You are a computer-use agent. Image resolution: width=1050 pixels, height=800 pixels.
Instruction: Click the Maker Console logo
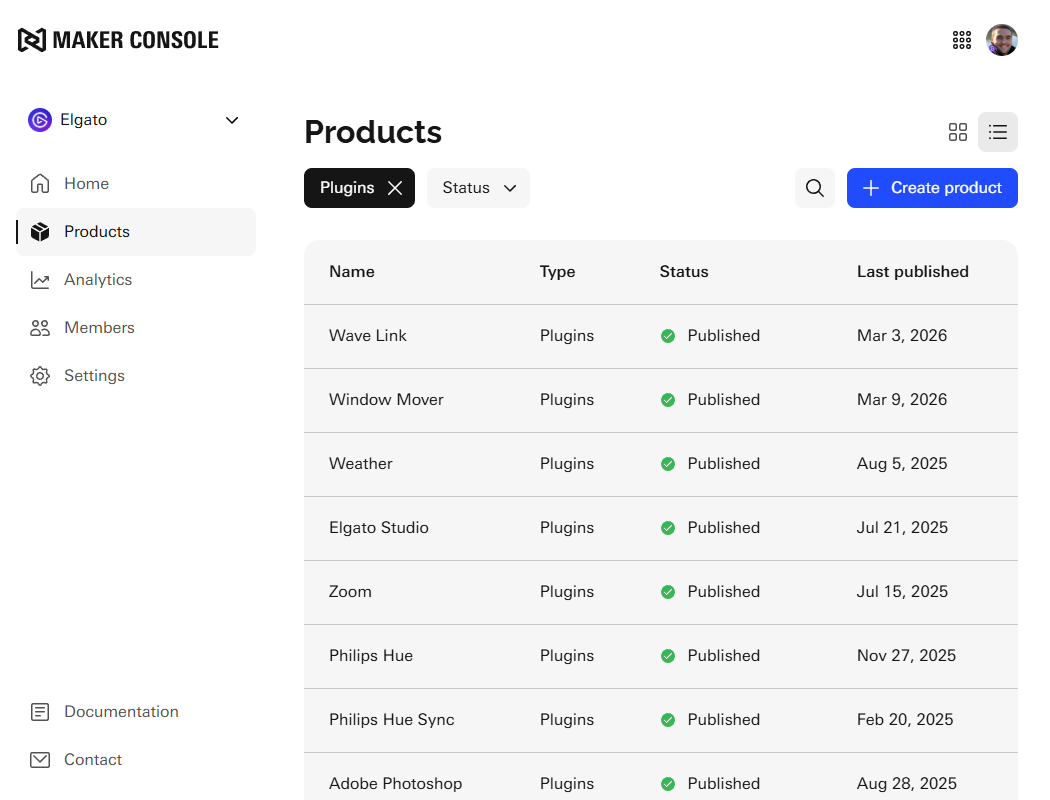click(118, 40)
